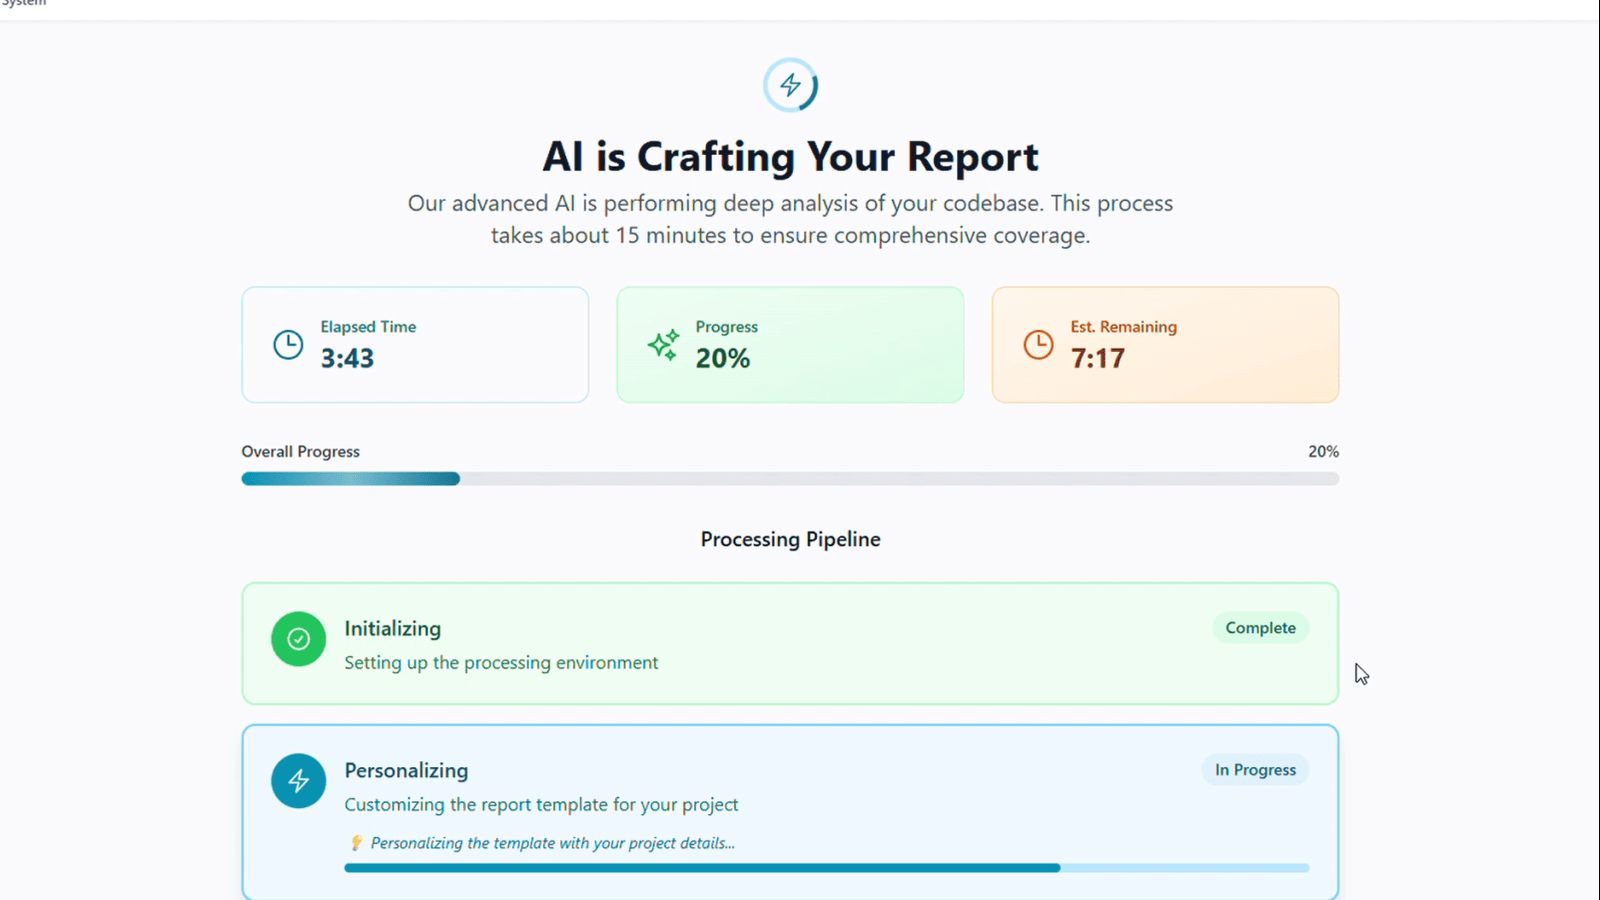Viewport: 1600px width, 900px height.
Task: Click the Personalizing step title
Action: tap(406, 770)
